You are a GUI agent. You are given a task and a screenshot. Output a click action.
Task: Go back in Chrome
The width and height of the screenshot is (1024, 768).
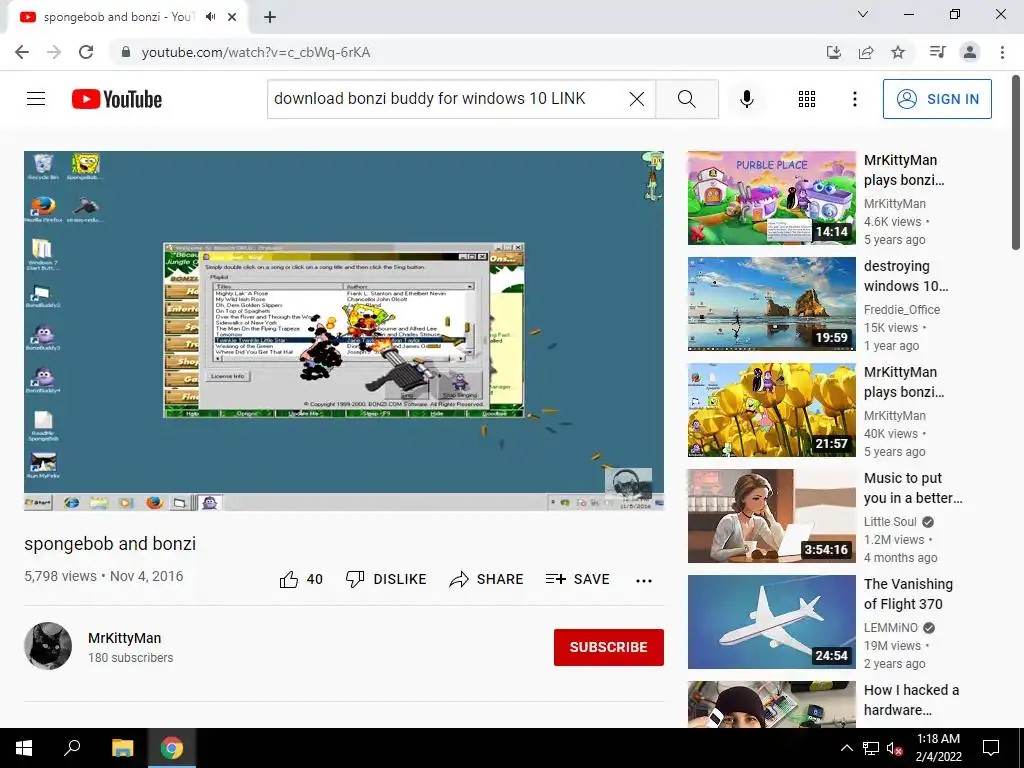[22, 52]
